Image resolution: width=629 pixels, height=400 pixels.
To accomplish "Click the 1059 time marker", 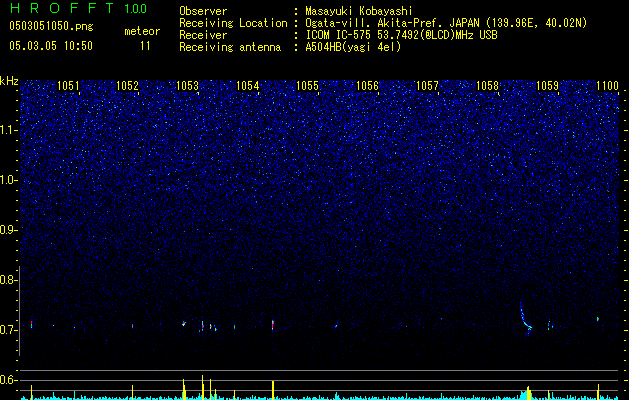I will [548, 85].
